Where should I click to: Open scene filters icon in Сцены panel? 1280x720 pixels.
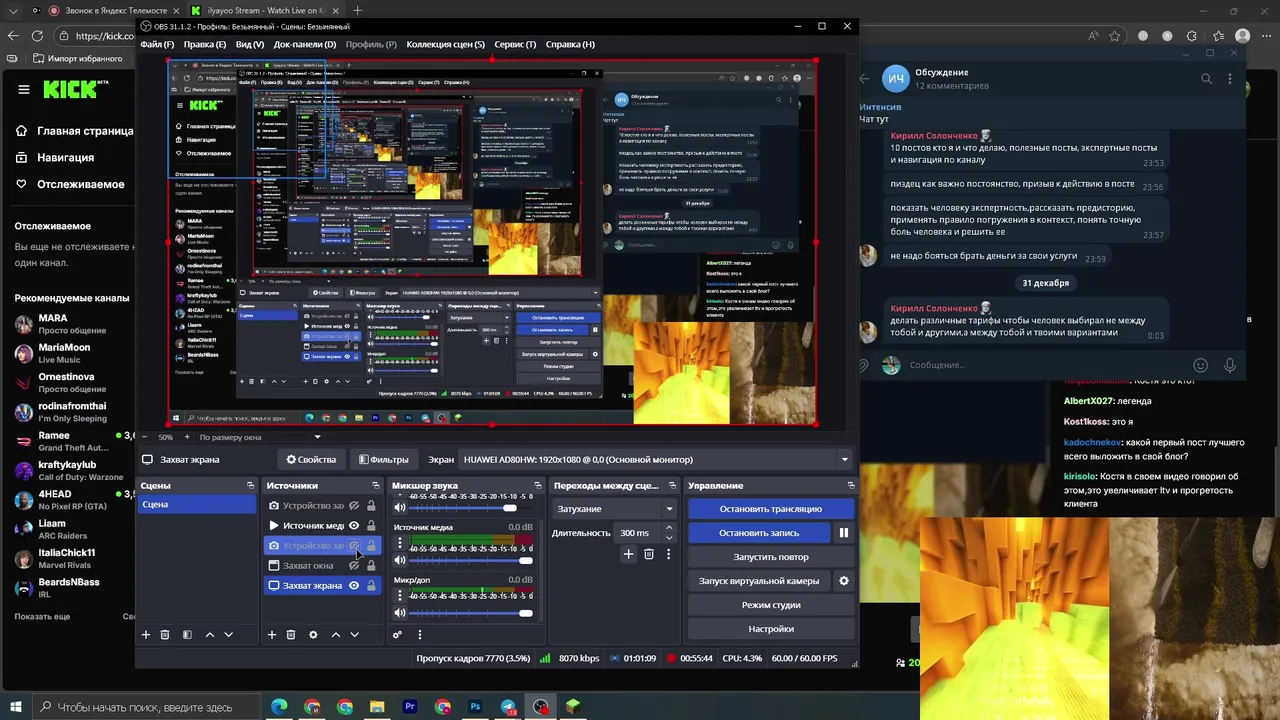pos(187,635)
